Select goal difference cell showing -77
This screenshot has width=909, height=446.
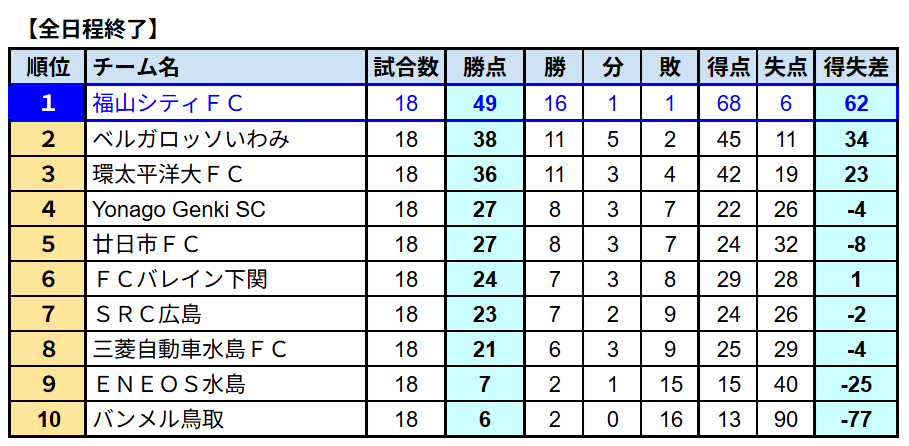[855, 419]
